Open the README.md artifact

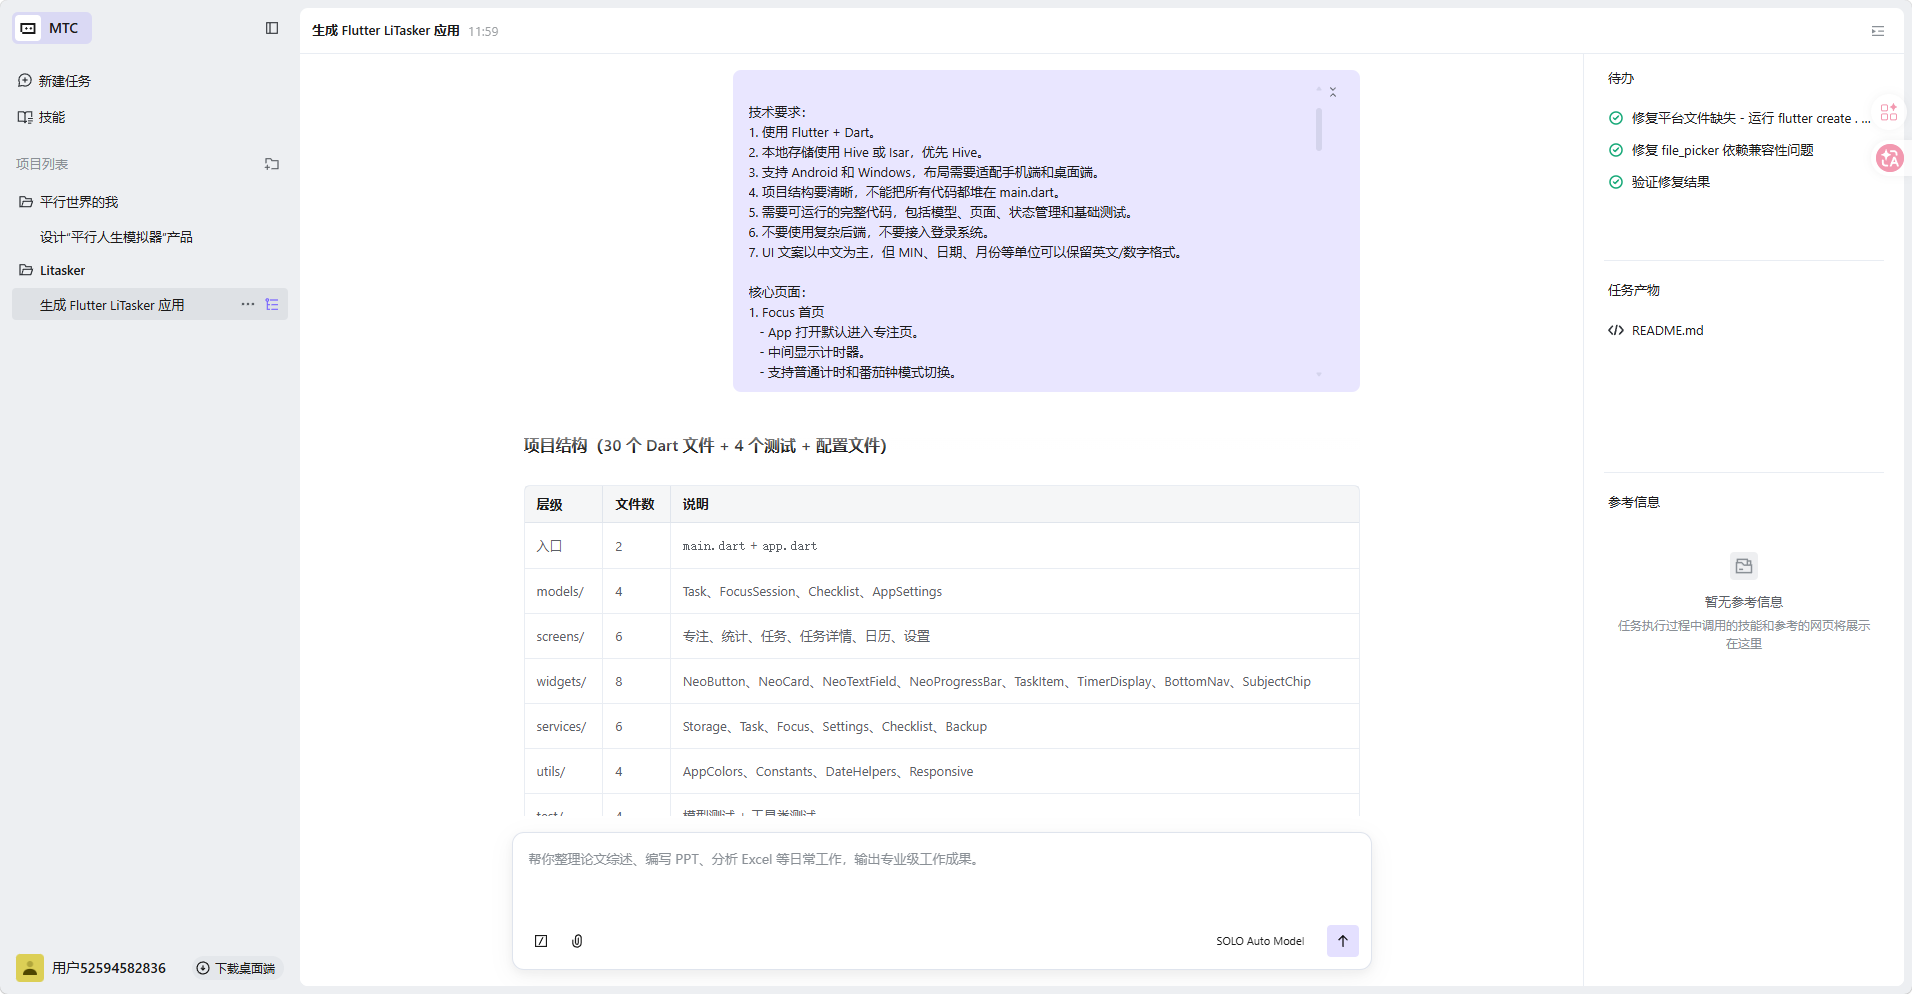[x=1666, y=330]
